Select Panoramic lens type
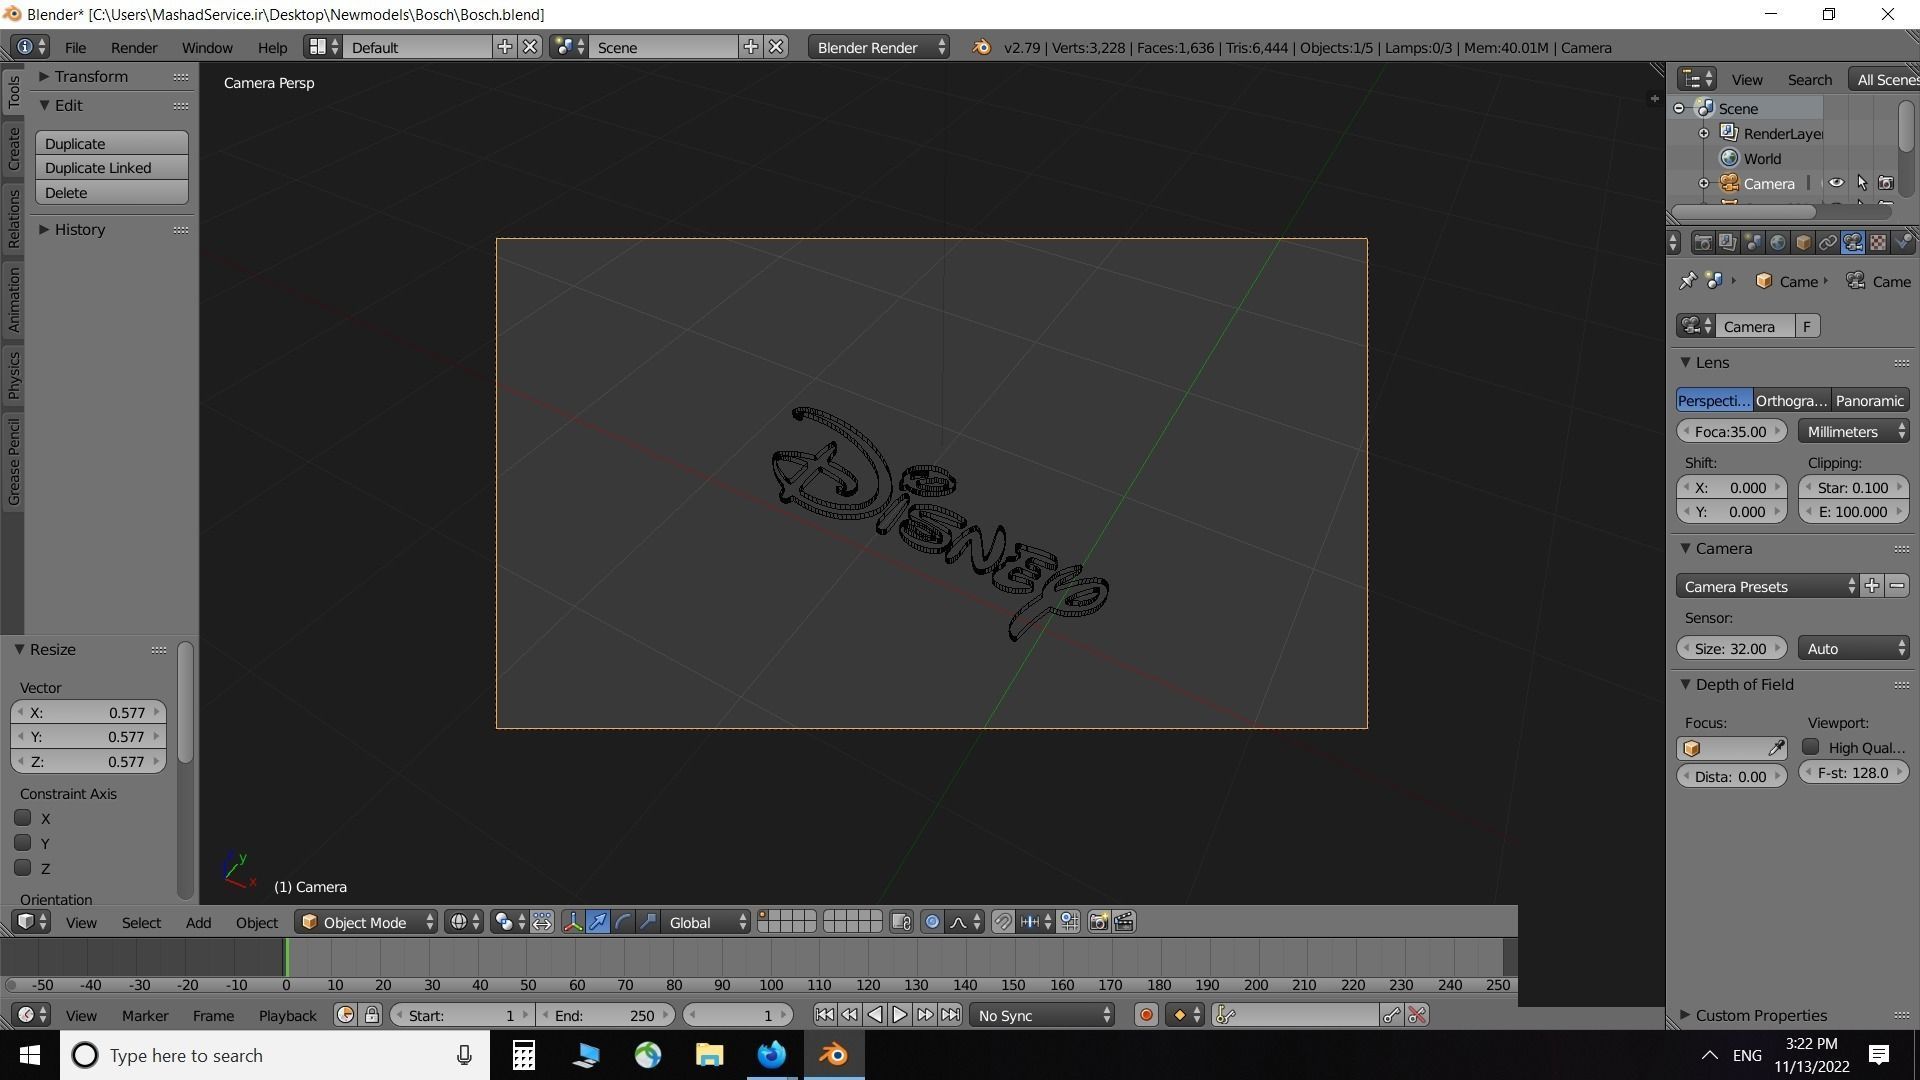 point(1870,400)
